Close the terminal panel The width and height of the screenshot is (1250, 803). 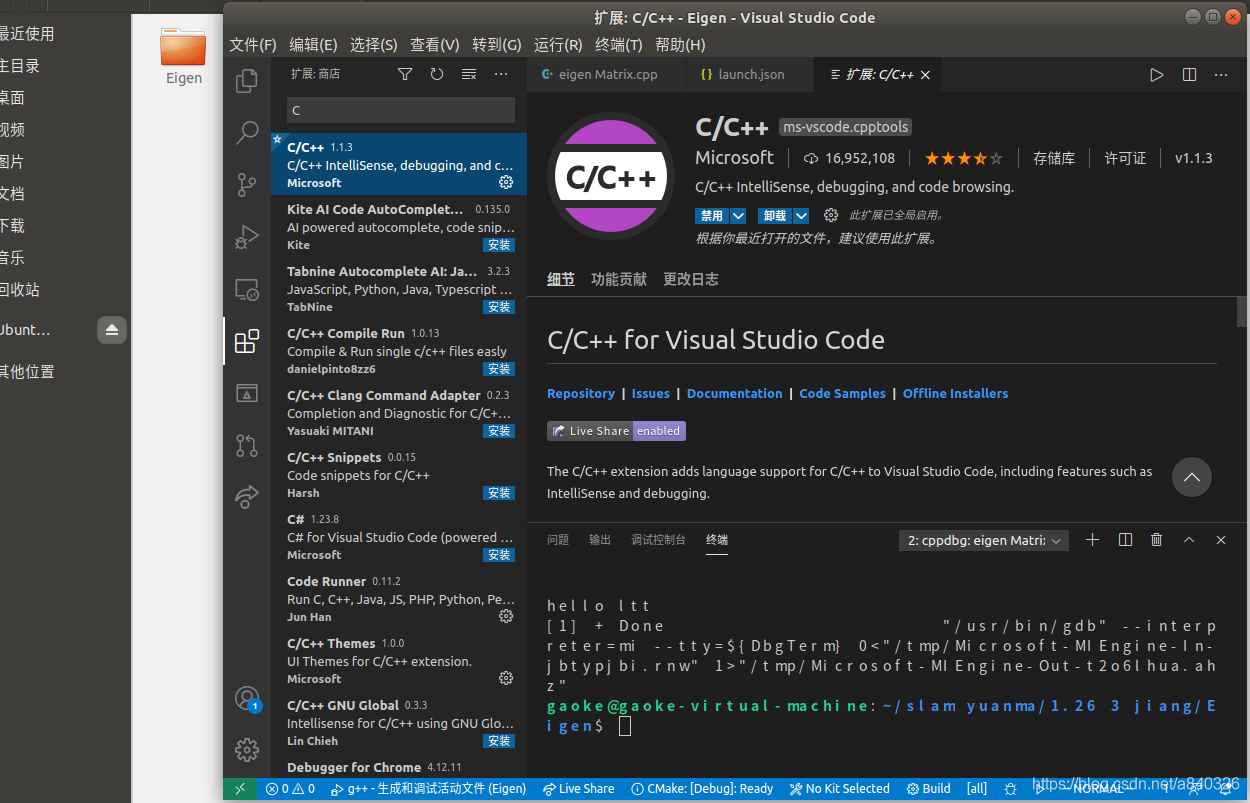(1221, 540)
